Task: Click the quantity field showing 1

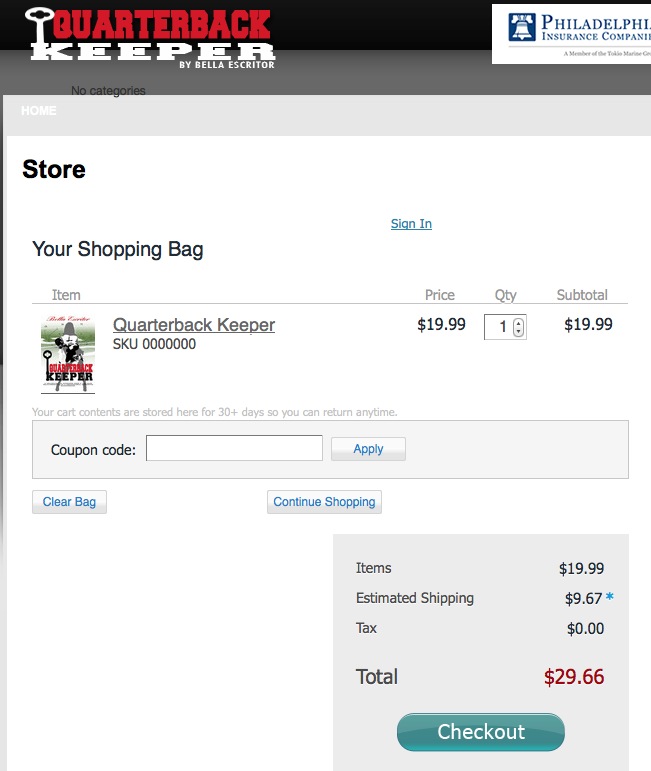Action: click(x=505, y=327)
